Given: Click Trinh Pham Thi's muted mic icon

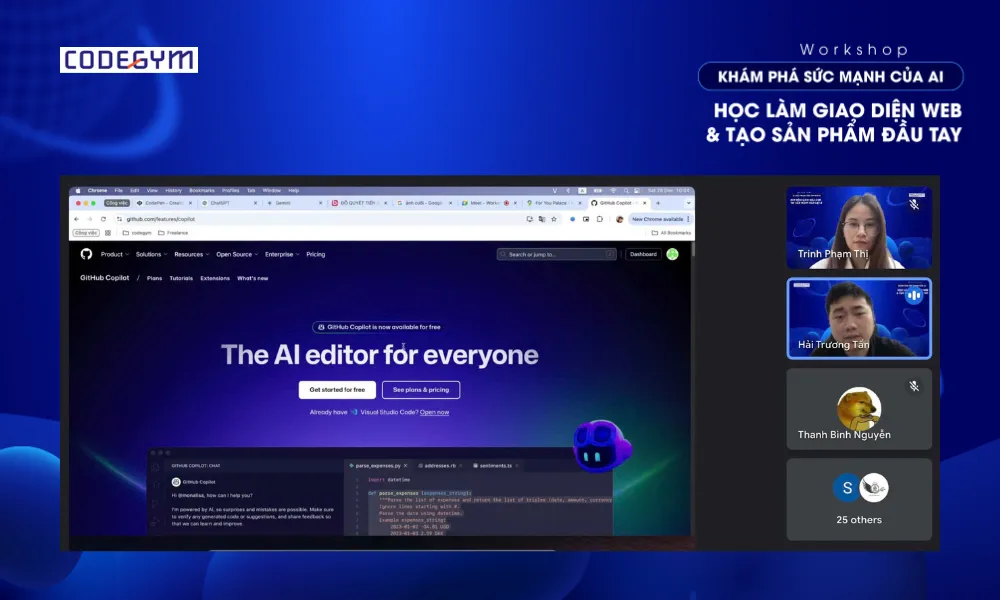Looking at the screenshot, I should coord(914,204).
